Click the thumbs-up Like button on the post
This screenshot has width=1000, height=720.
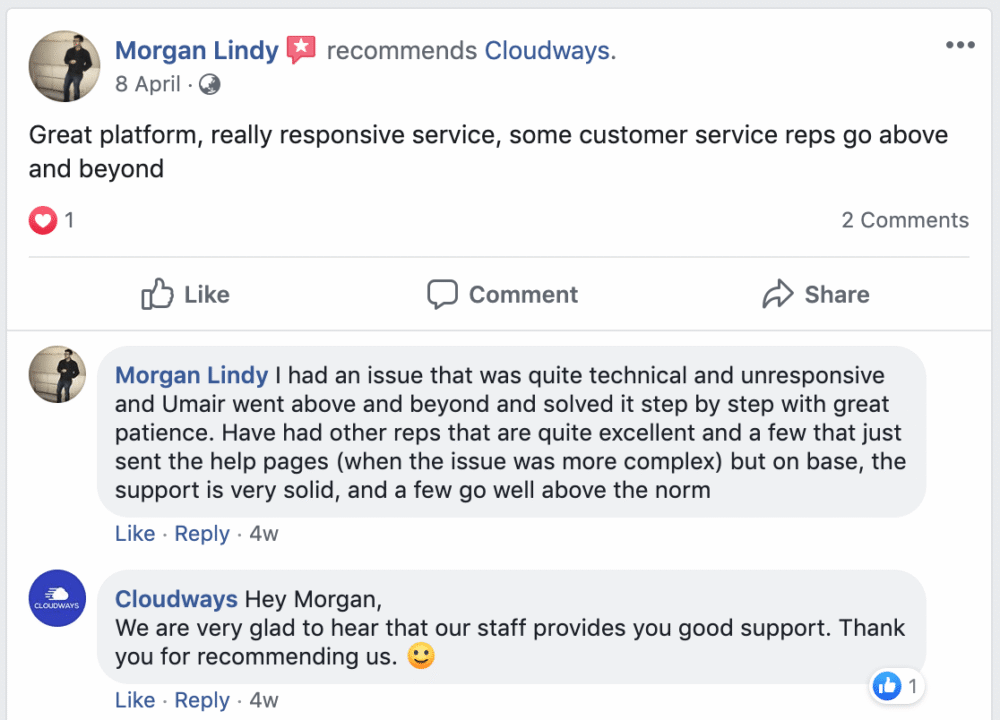click(186, 294)
